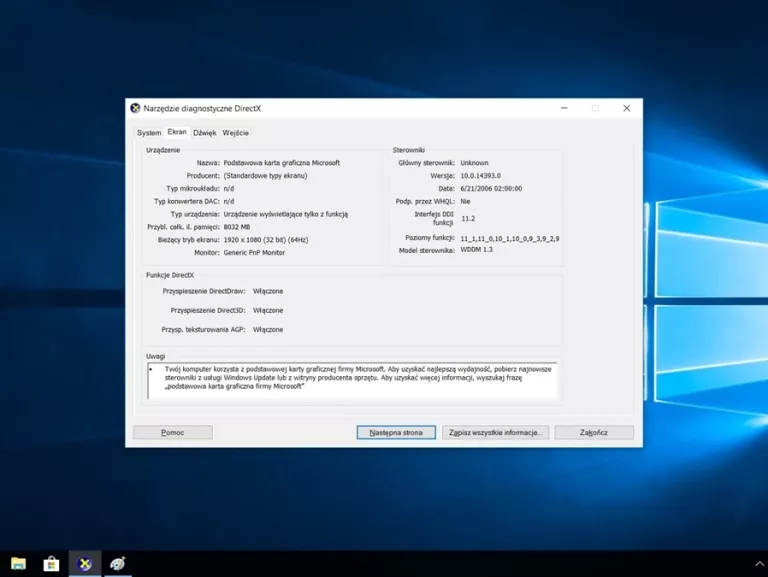Image resolution: width=768 pixels, height=577 pixels.
Task: Close the DirectX diagnostic window
Action: coord(626,108)
